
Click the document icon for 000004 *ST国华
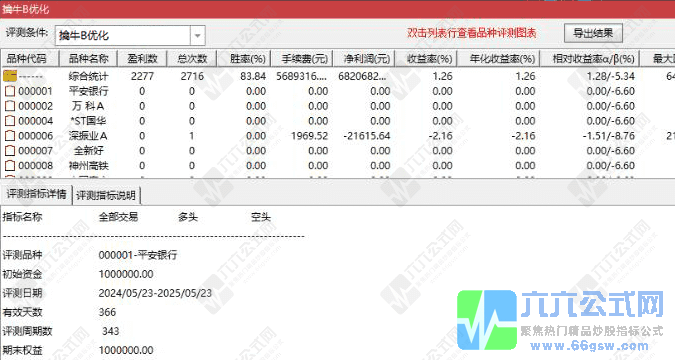10,121
